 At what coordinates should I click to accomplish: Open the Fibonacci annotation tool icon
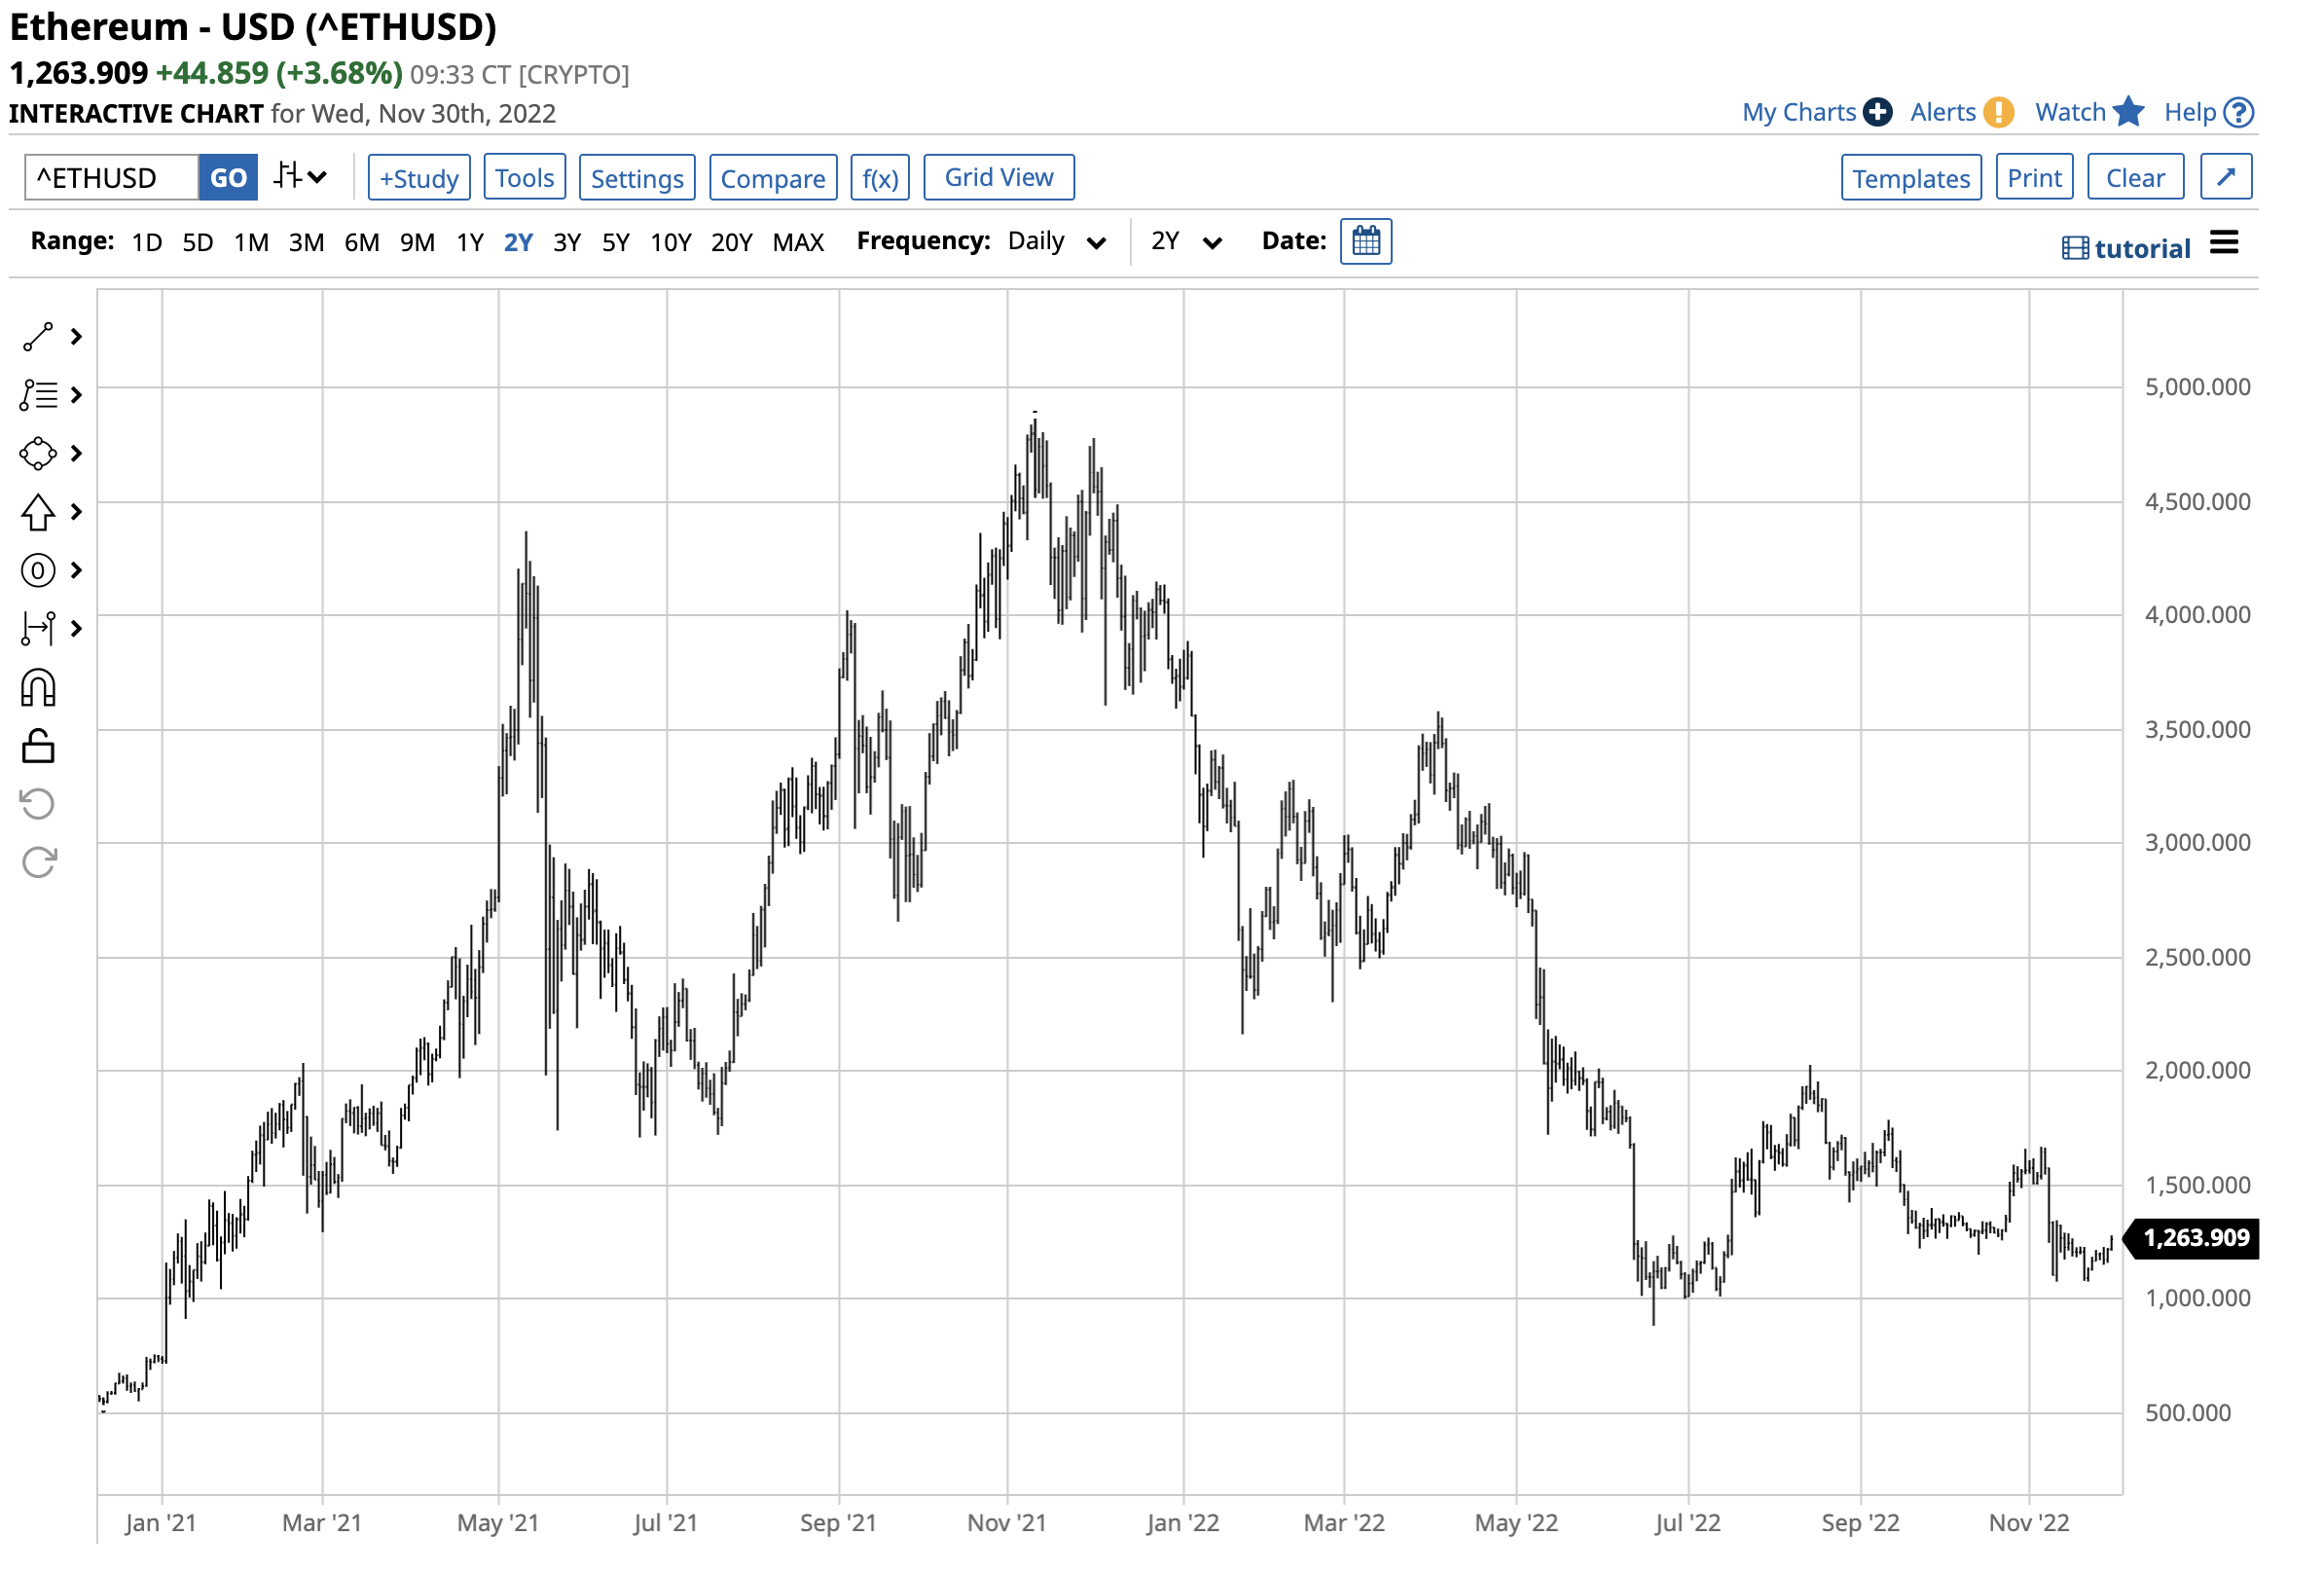(x=38, y=395)
